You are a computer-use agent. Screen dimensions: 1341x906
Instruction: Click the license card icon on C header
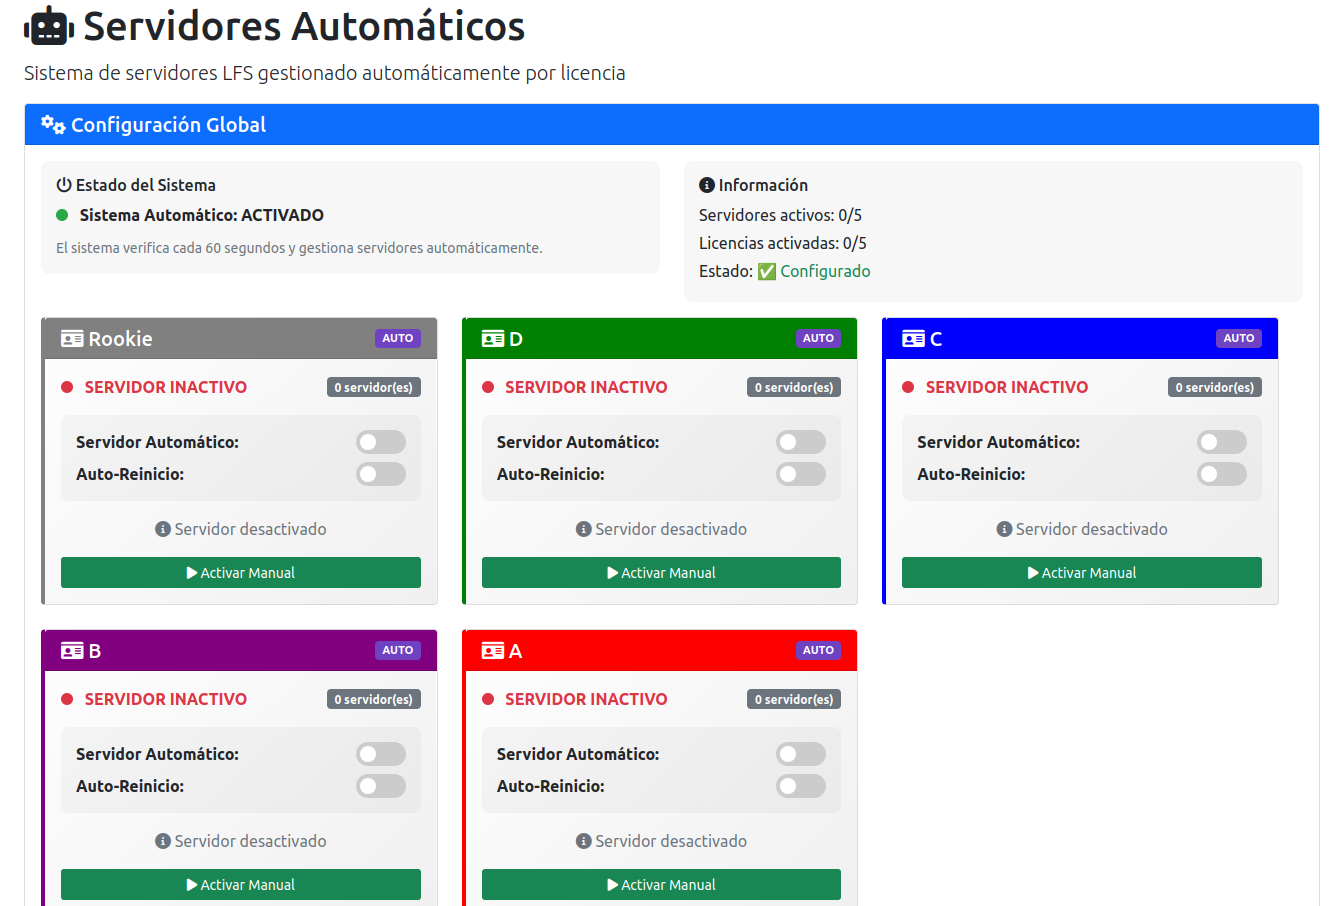pos(913,339)
